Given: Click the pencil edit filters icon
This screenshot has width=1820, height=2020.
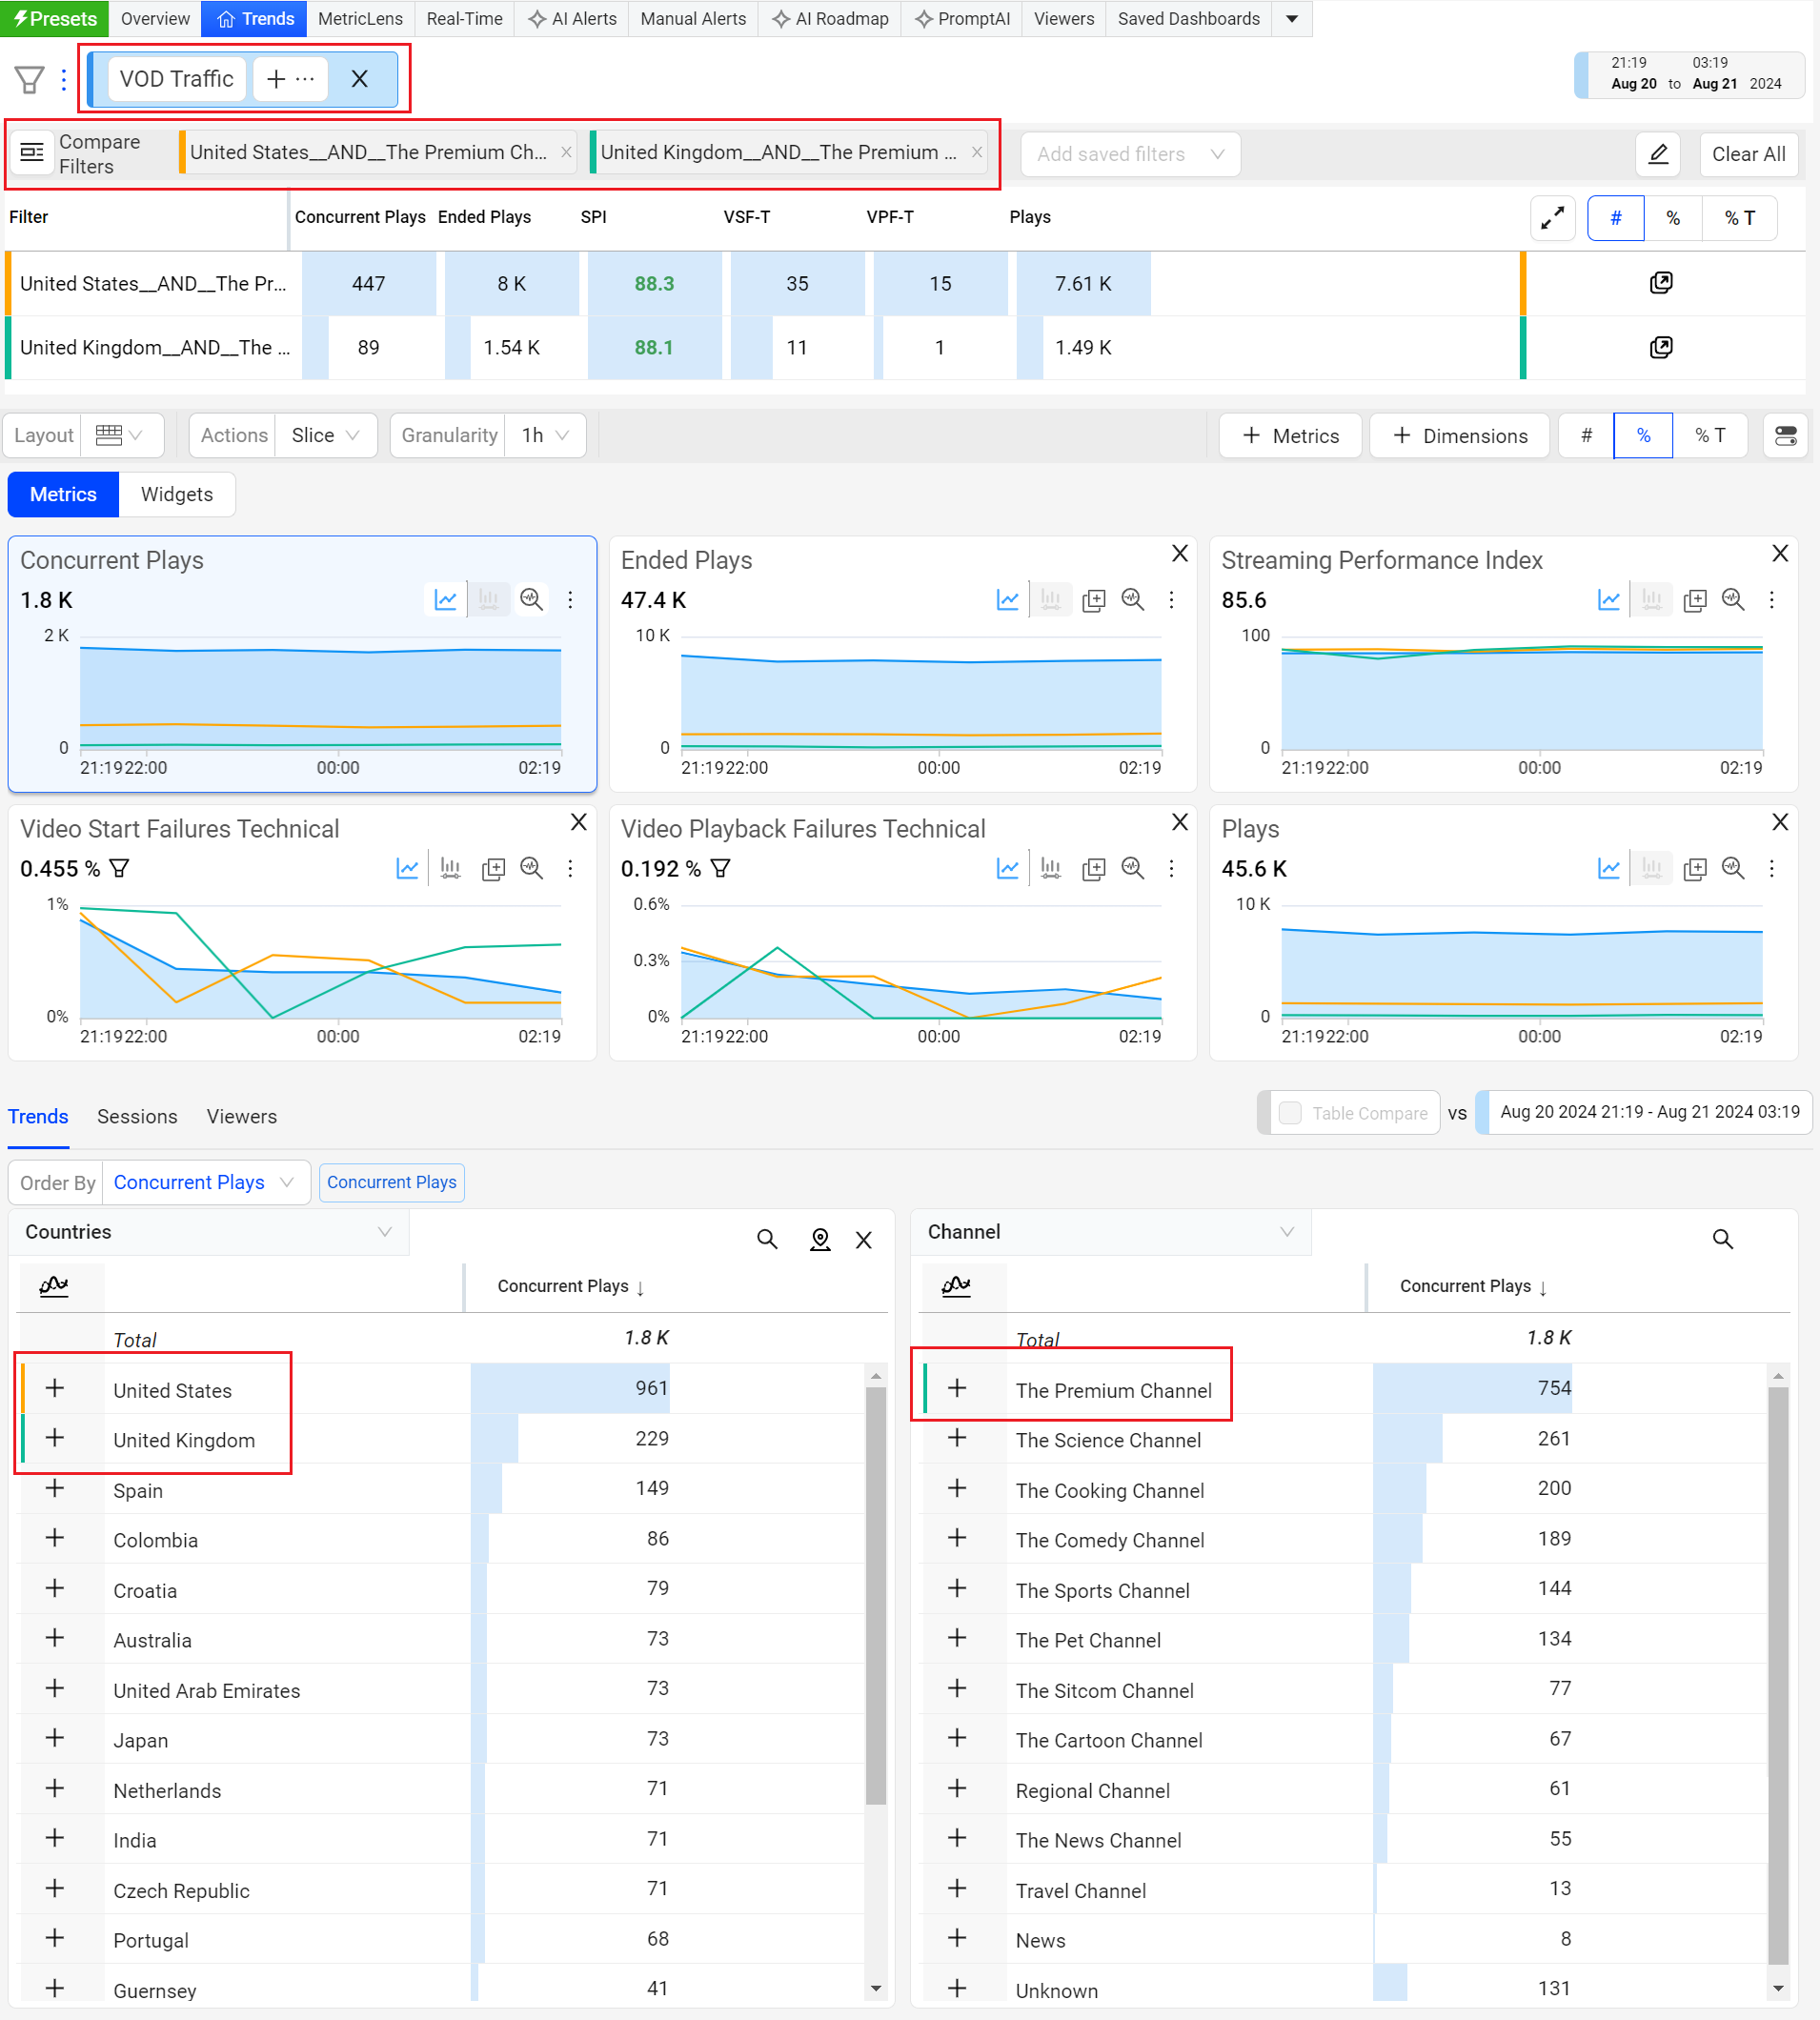Looking at the screenshot, I should pyautogui.click(x=1657, y=154).
